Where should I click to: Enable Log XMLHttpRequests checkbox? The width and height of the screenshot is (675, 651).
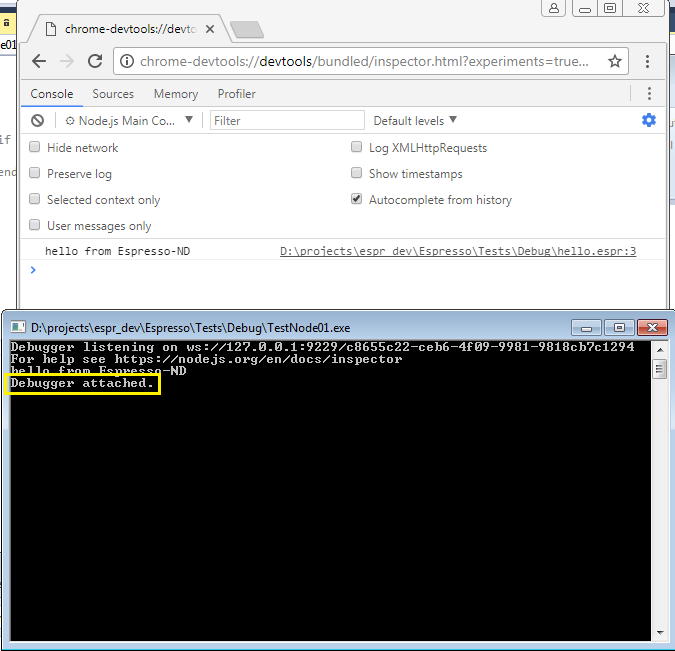click(356, 147)
